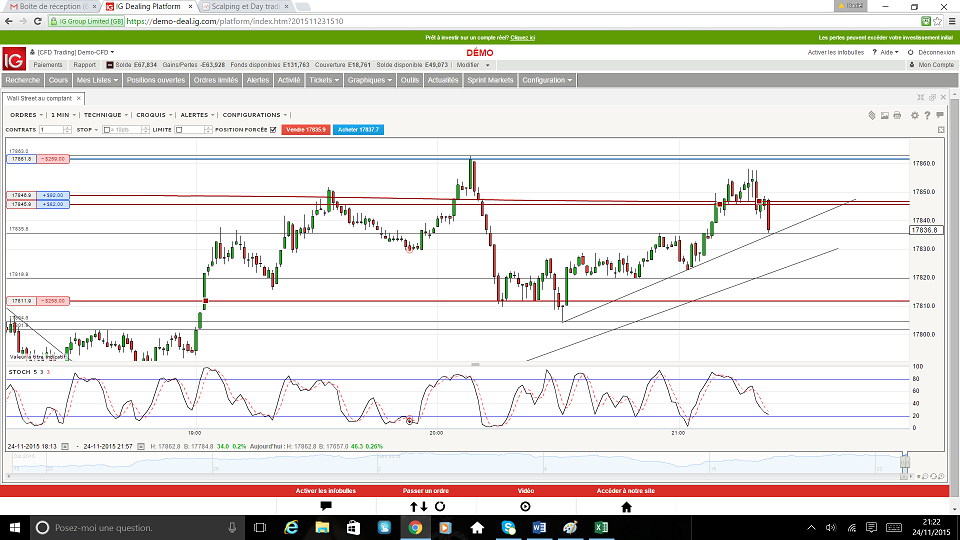Expand chart fullscreen toggle below toolbar
Screen dimensions: 960x540
click(941, 130)
